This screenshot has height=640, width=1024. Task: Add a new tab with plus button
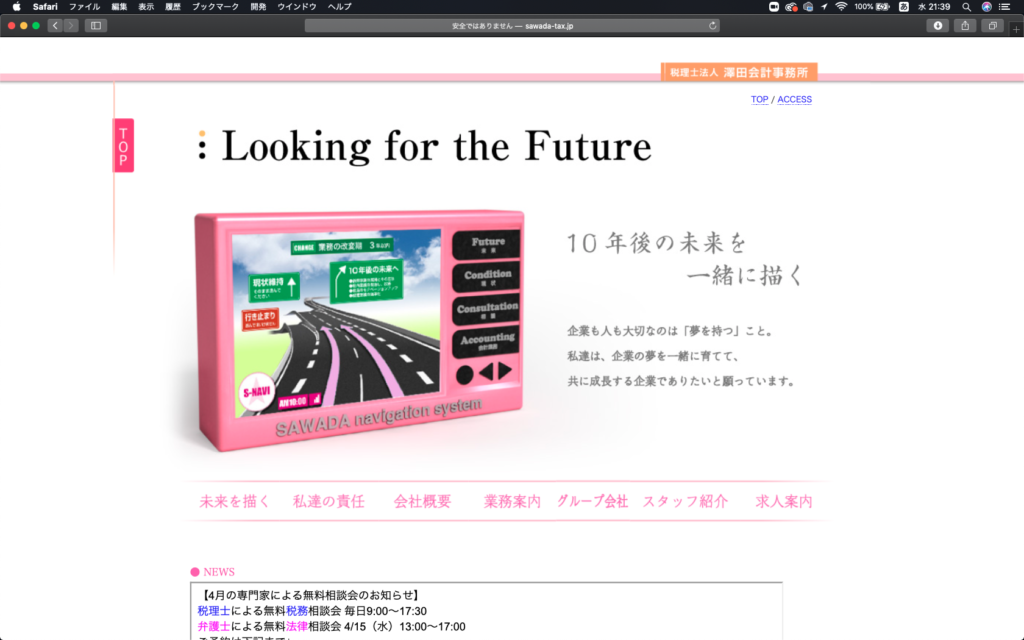pyautogui.click(x=1016, y=29)
